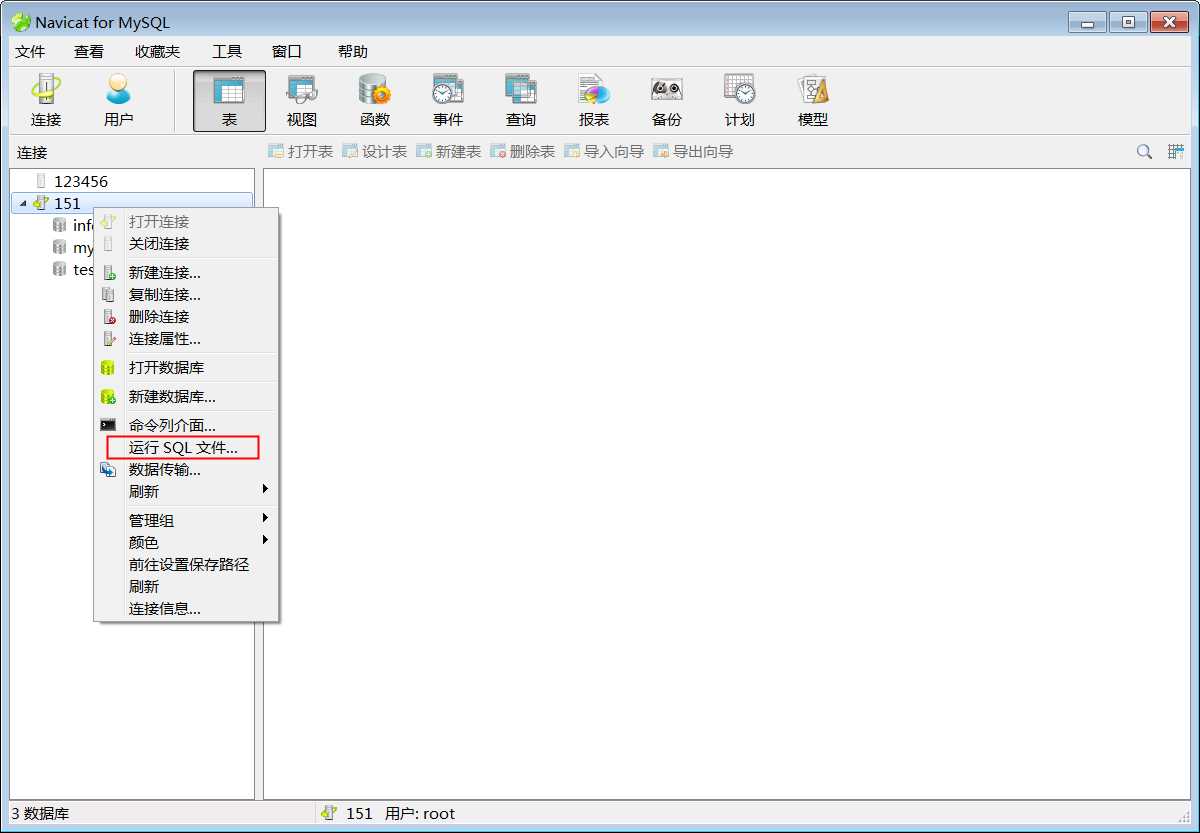Select the 视图 (View) toolbar icon
The image size is (1200, 833).
click(x=302, y=100)
